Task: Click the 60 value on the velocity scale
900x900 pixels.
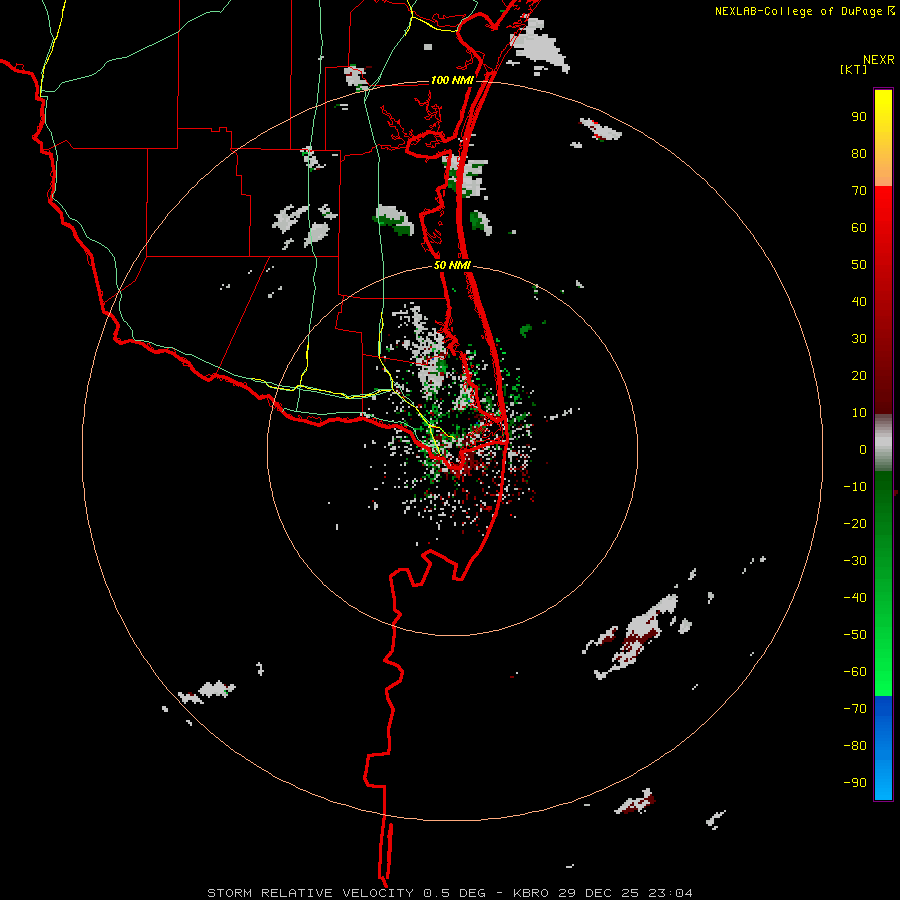Action: 859,227
